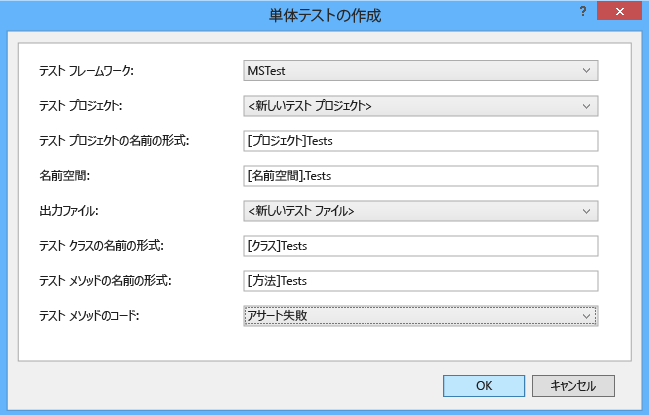The image size is (649, 415).
Task: Click the テスト クラスの名前の形式: label
Action: click(101, 246)
